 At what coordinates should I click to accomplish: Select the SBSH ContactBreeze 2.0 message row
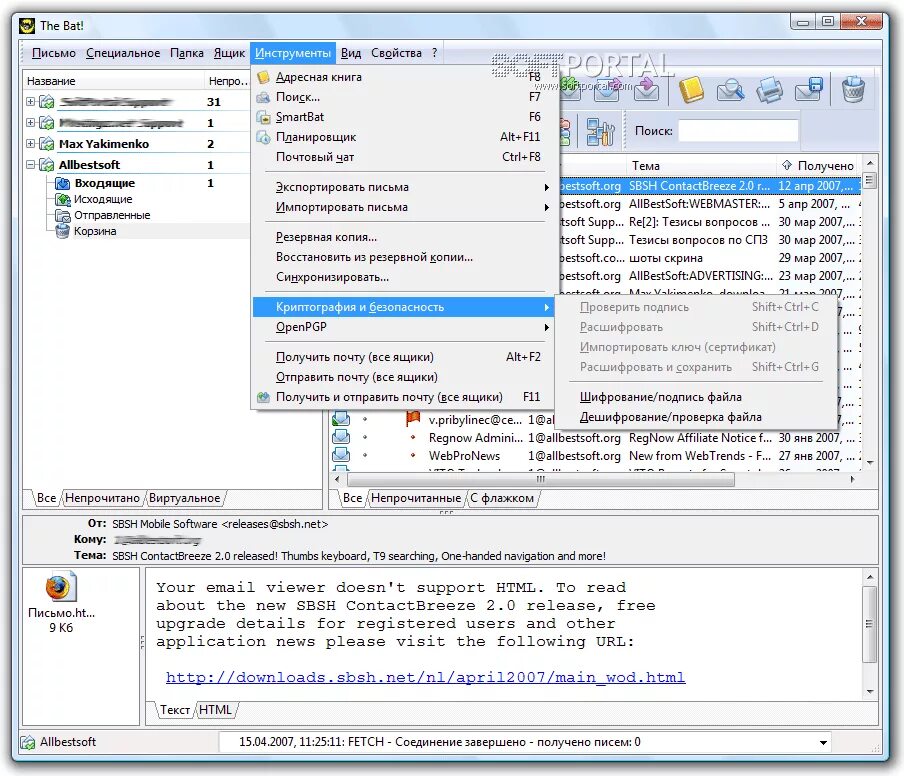click(710, 186)
